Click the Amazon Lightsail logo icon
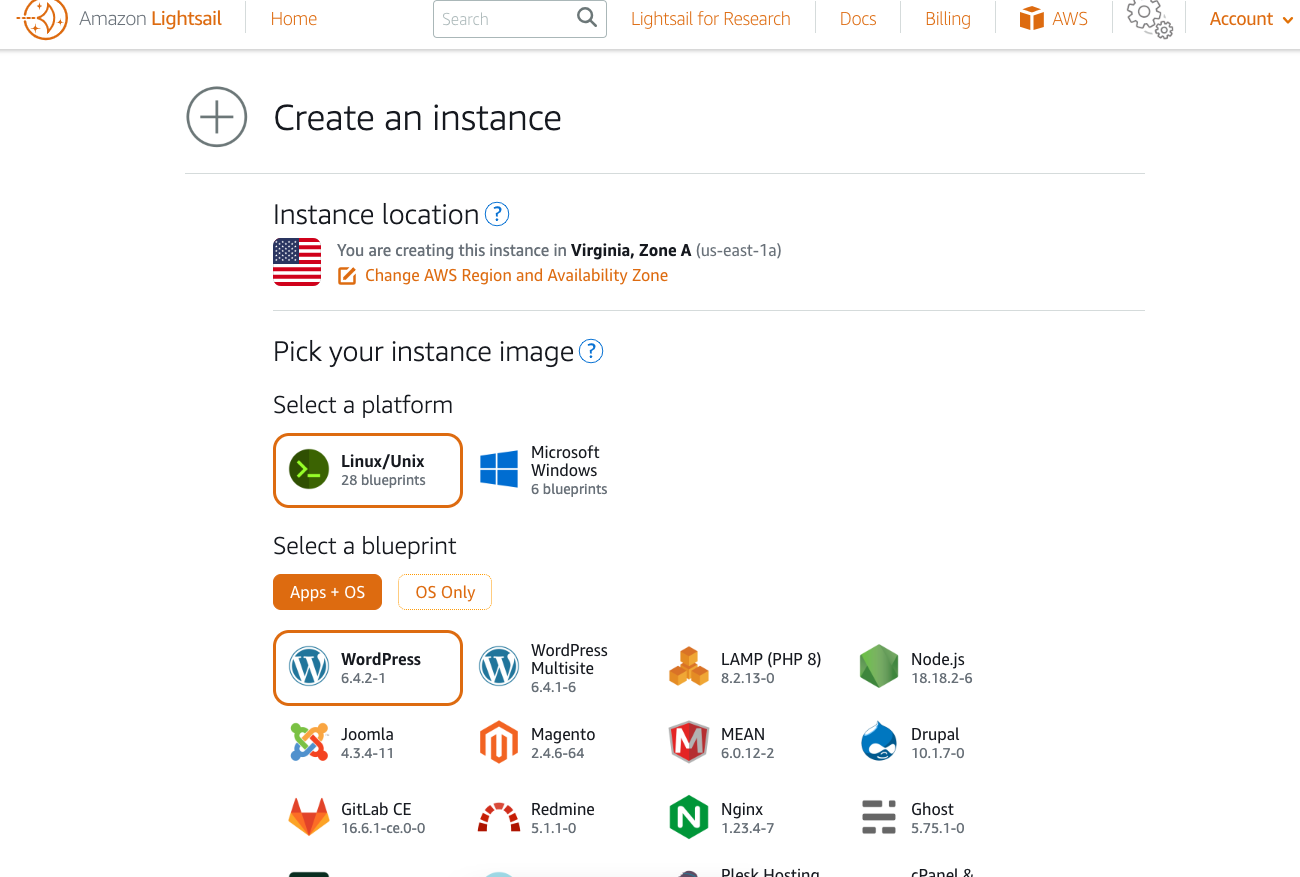1300x877 pixels. 42,19
